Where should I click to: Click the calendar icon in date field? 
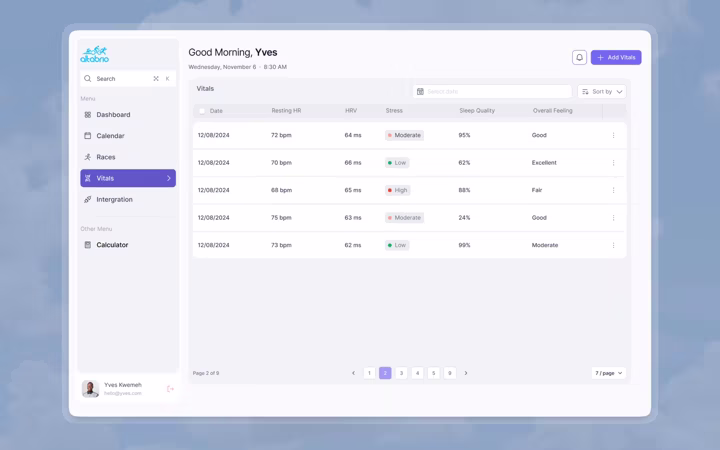click(x=420, y=91)
